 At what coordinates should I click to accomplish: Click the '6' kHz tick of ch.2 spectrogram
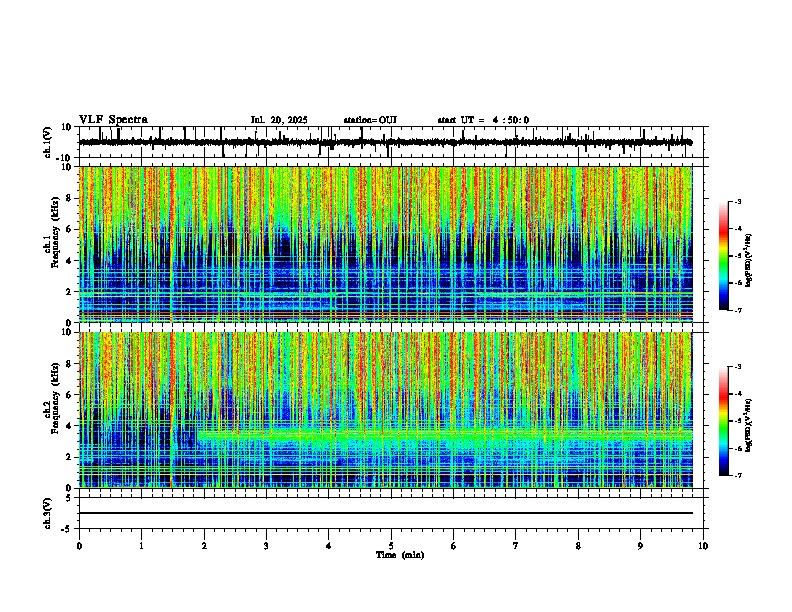[x=70, y=395]
